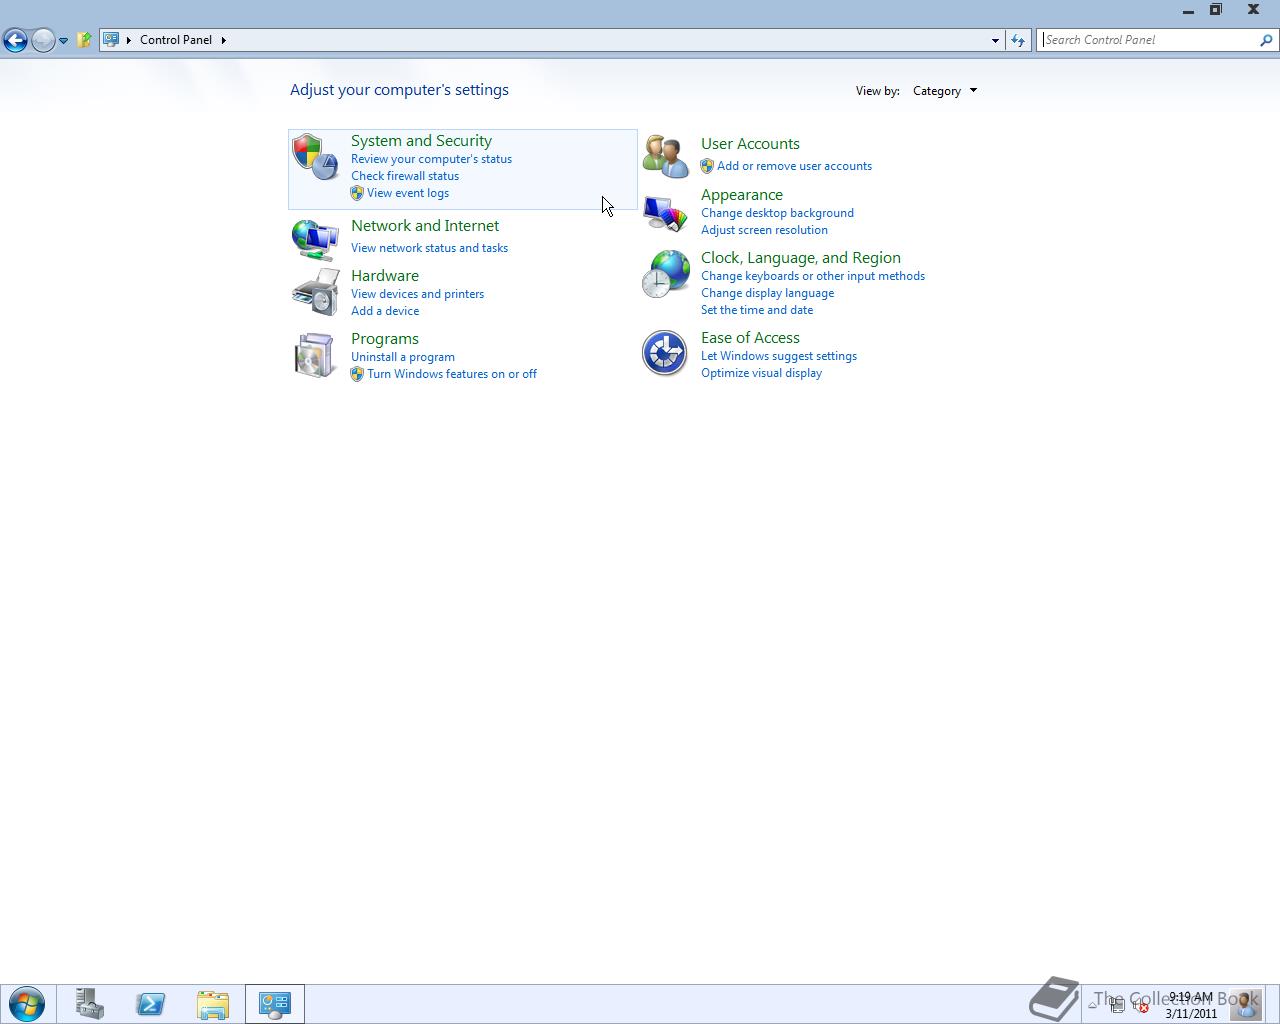Image resolution: width=1280 pixels, height=1024 pixels.
Task: Click the up-folder icon beside the navigation arrows
Action: 84,40
